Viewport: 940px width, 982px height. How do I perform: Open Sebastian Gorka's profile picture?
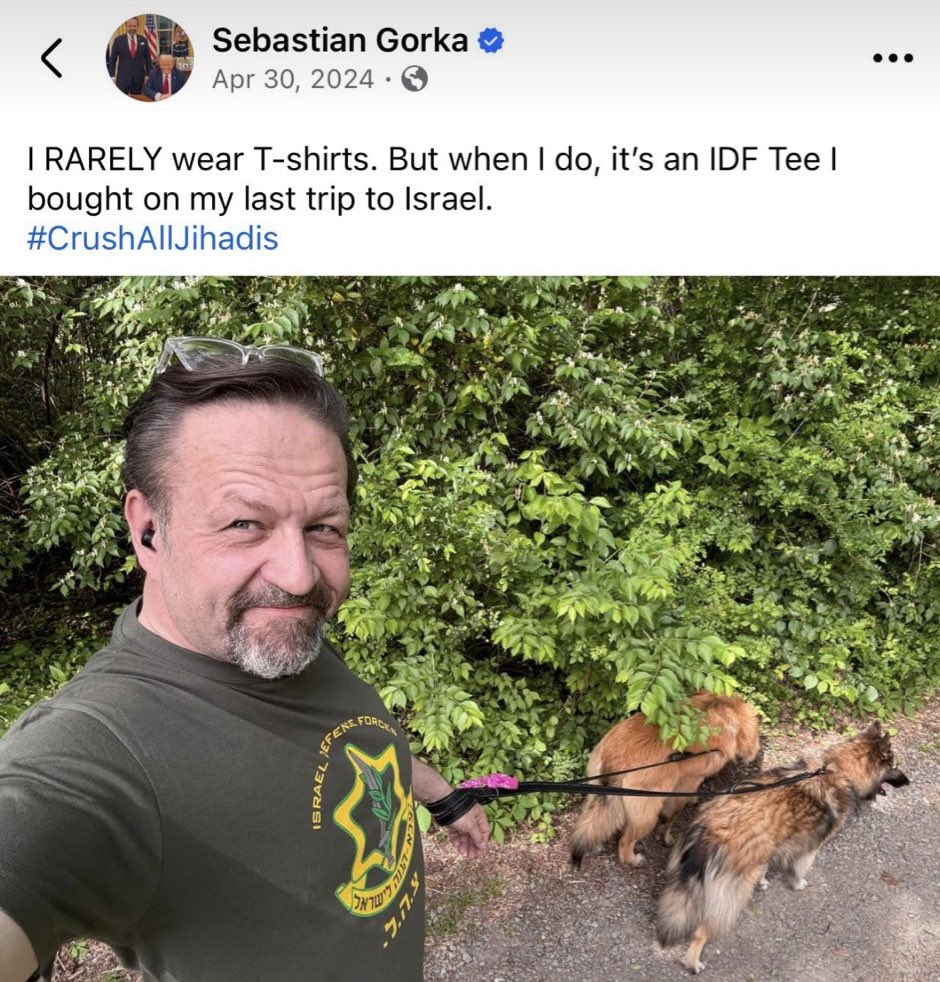pyautogui.click(x=149, y=58)
